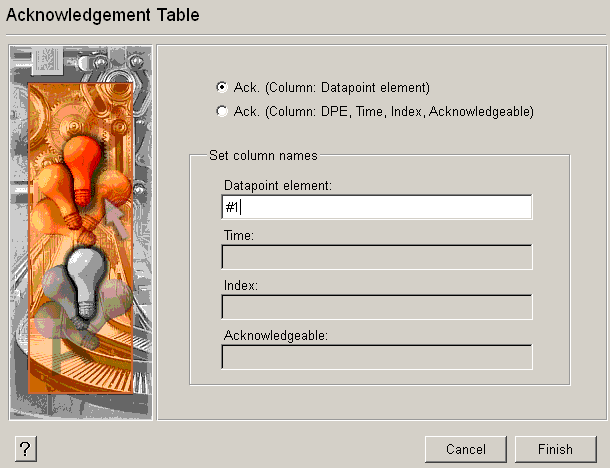The height and width of the screenshot is (468, 610).
Task: Select Ack. (Column: Datapoint element) radio button
Action: (x=222, y=88)
